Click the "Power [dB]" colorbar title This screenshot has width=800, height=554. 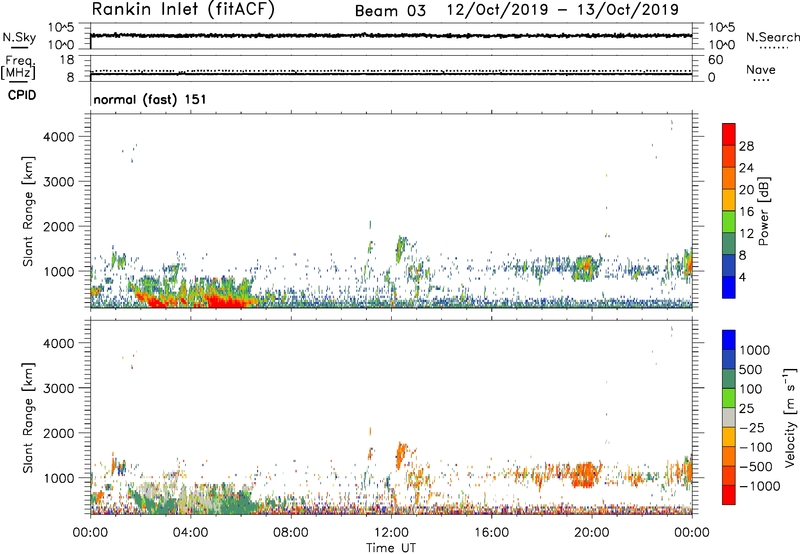[x=763, y=211]
